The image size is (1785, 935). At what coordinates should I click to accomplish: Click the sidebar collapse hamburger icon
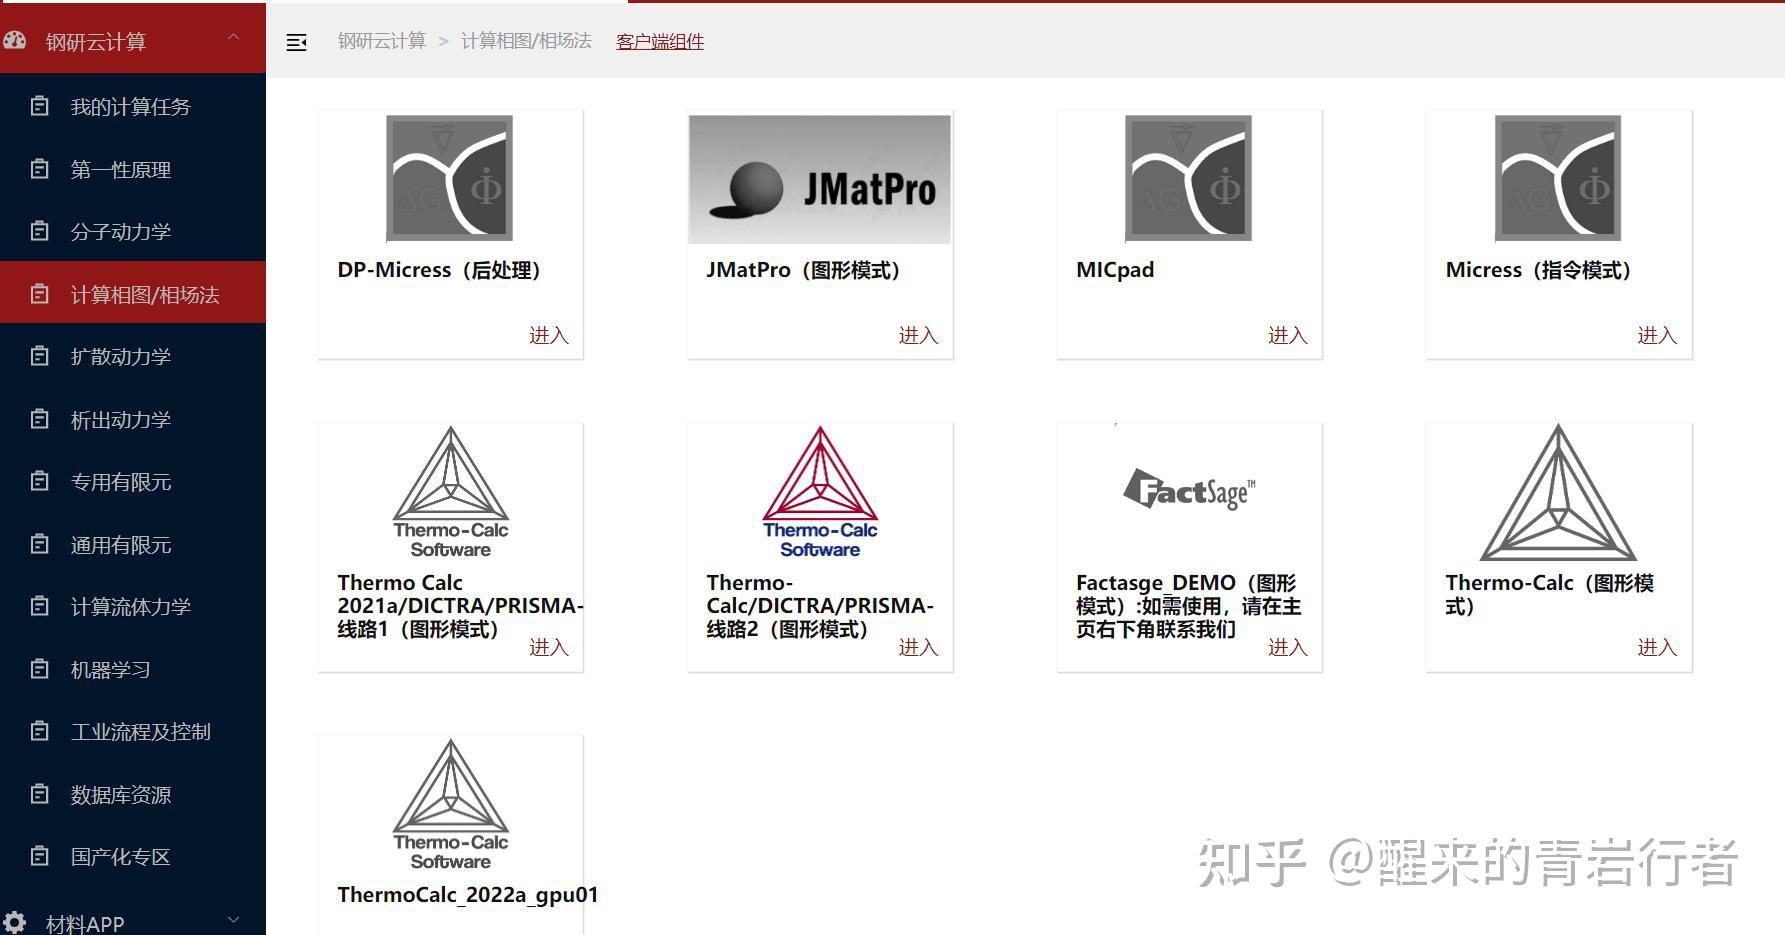coord(296,42)
